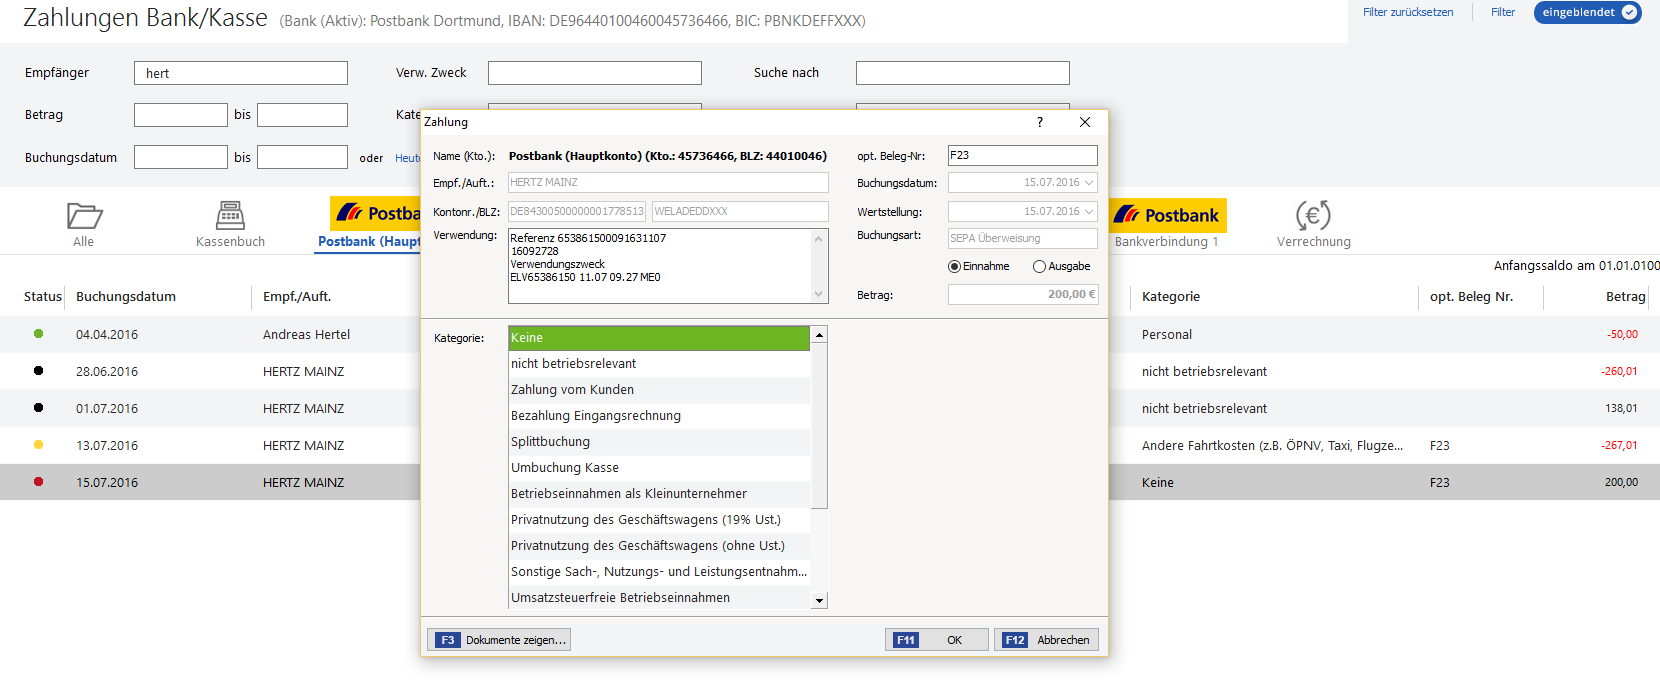Sort by opt. Beleg Nr. column header

pos(1471,296)
